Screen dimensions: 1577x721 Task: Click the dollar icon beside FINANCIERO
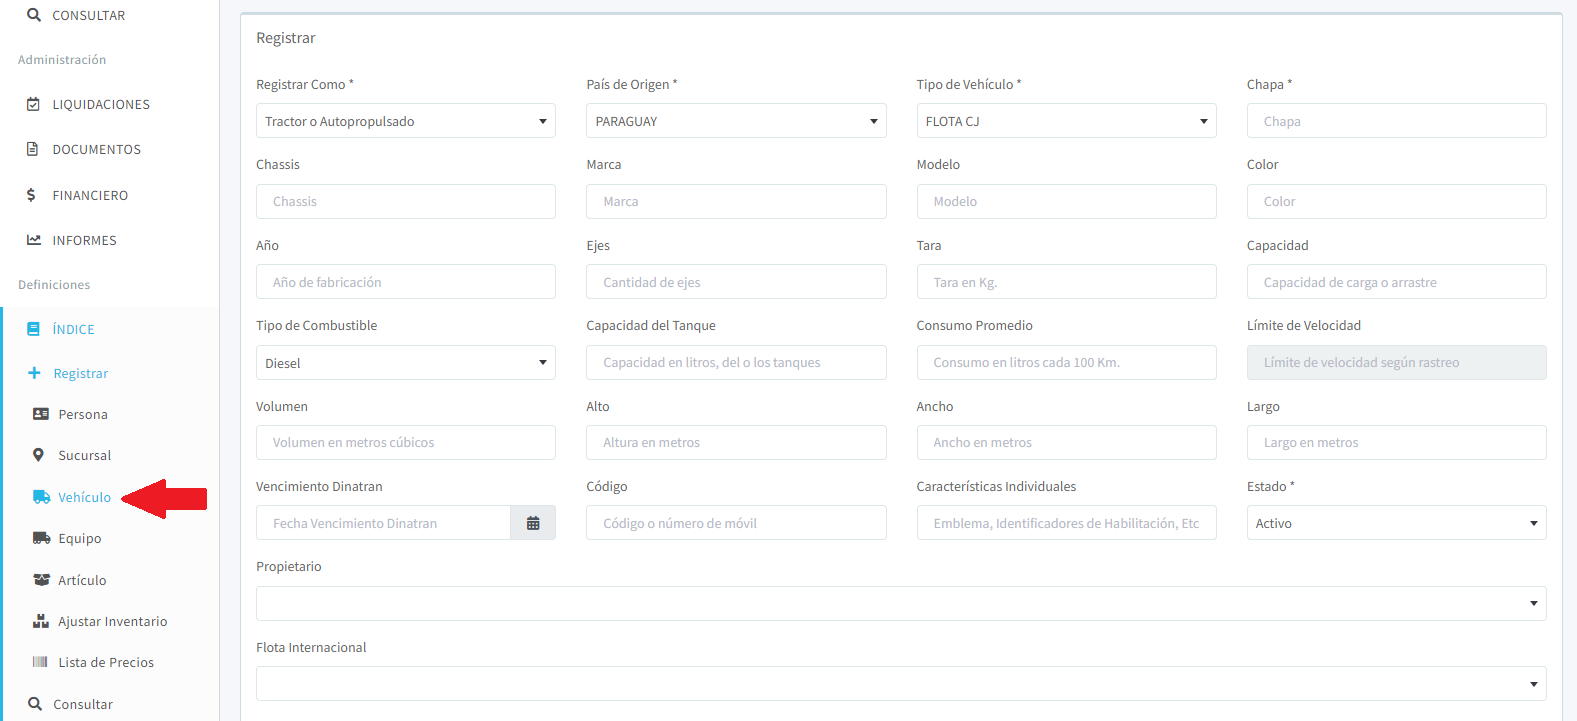31,195
